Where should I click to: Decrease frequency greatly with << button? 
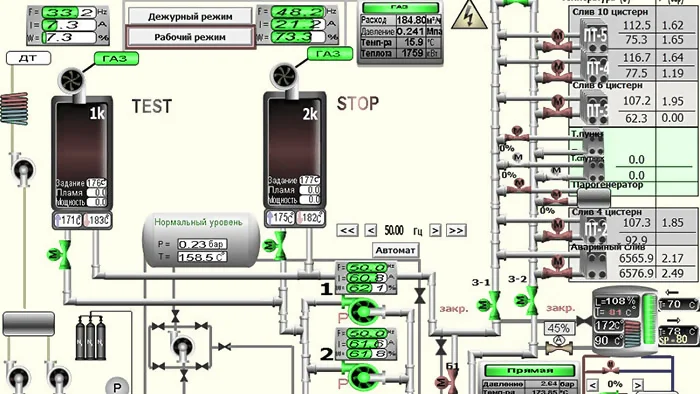tap(347, 230)
